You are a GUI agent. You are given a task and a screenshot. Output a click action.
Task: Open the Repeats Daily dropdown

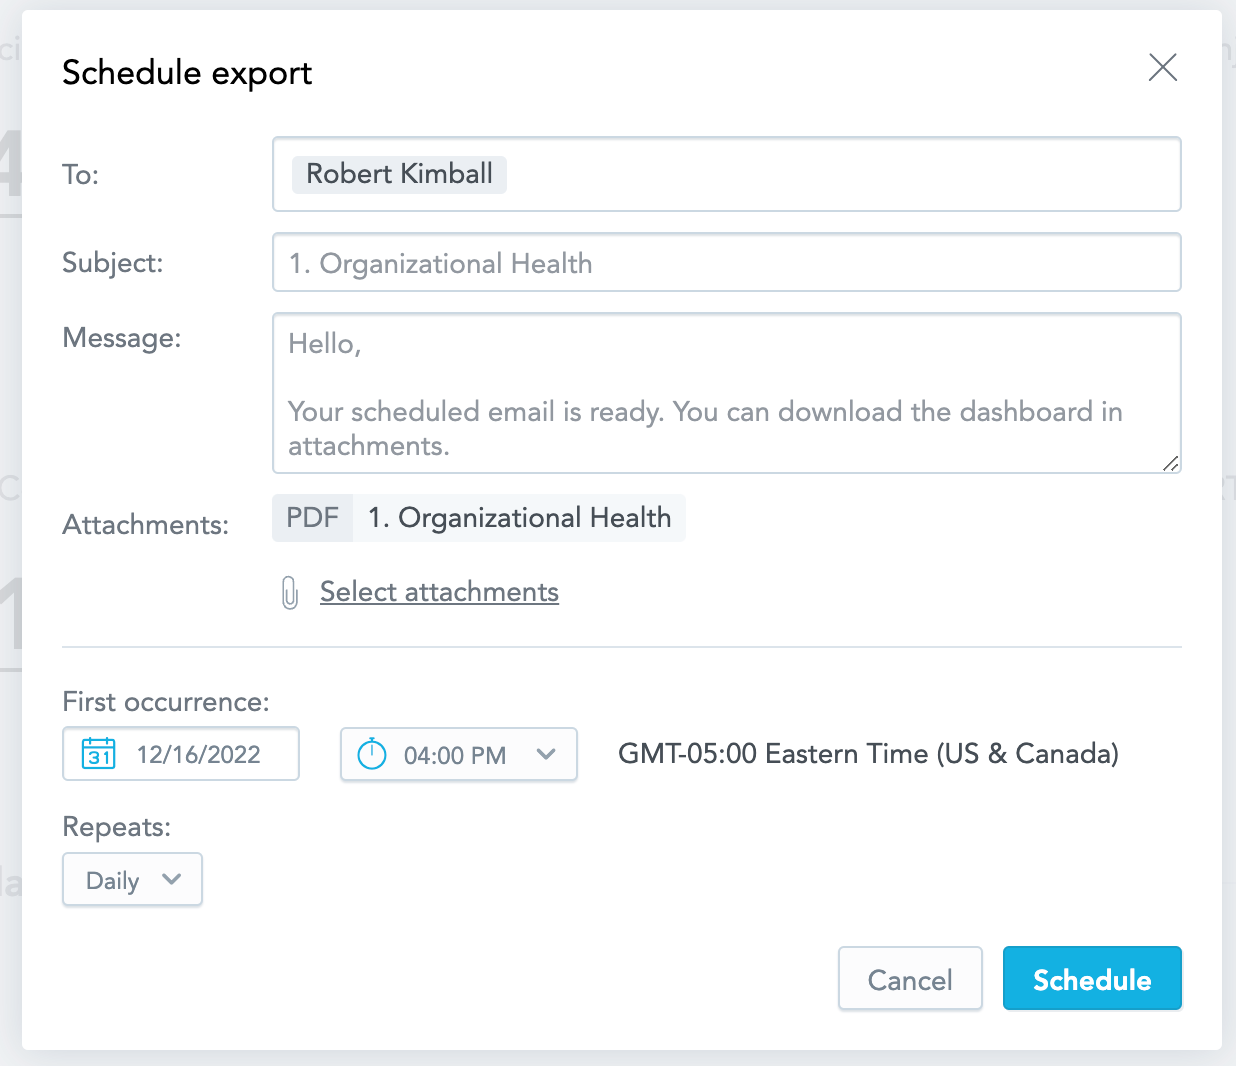(x=113, y=880)
